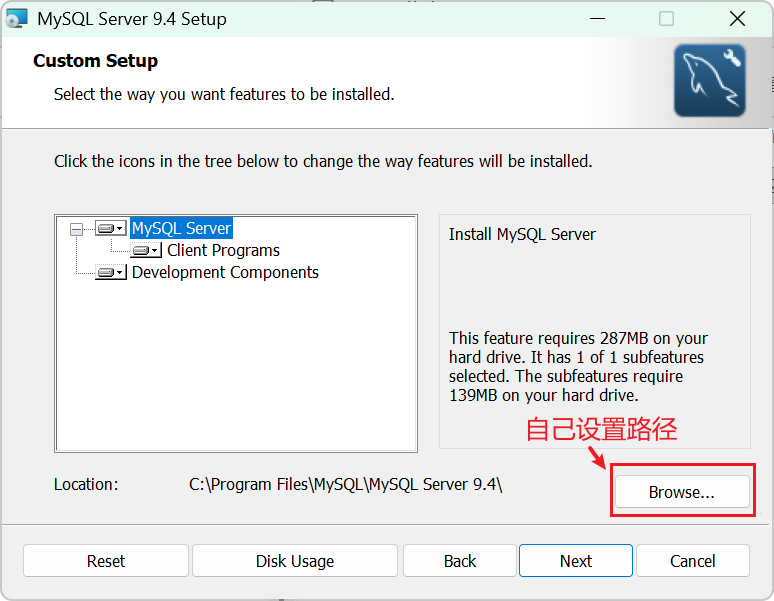
Task: Open the Development Components feature icon dropdown
Action: click(x=111, y=272)
